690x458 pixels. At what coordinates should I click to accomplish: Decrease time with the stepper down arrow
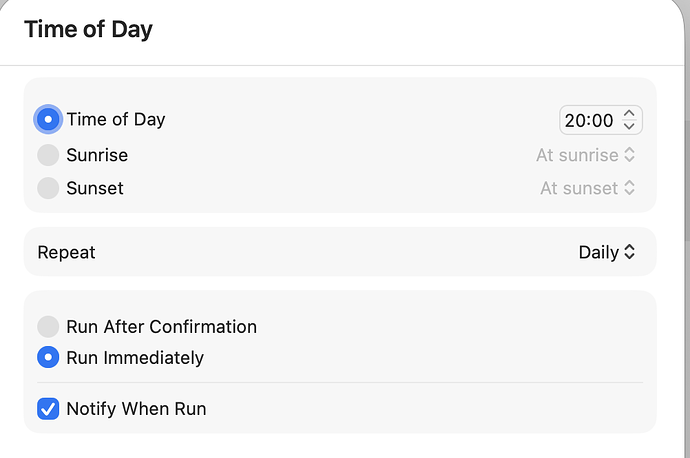629,126
